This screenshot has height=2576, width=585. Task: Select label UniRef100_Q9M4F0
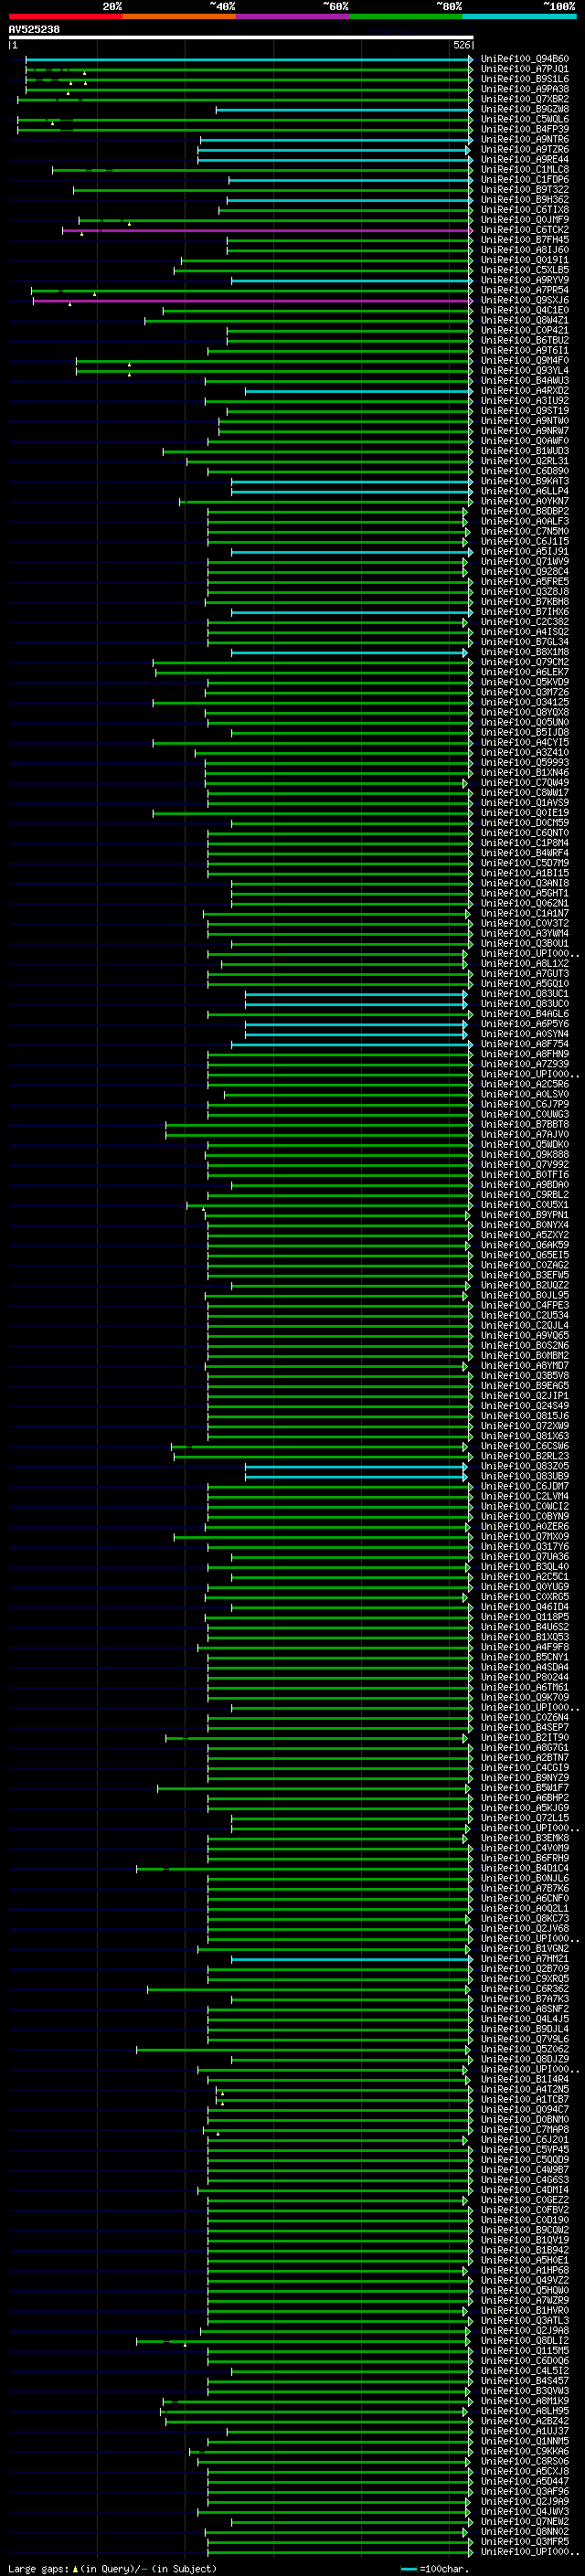tap(525, 361)
